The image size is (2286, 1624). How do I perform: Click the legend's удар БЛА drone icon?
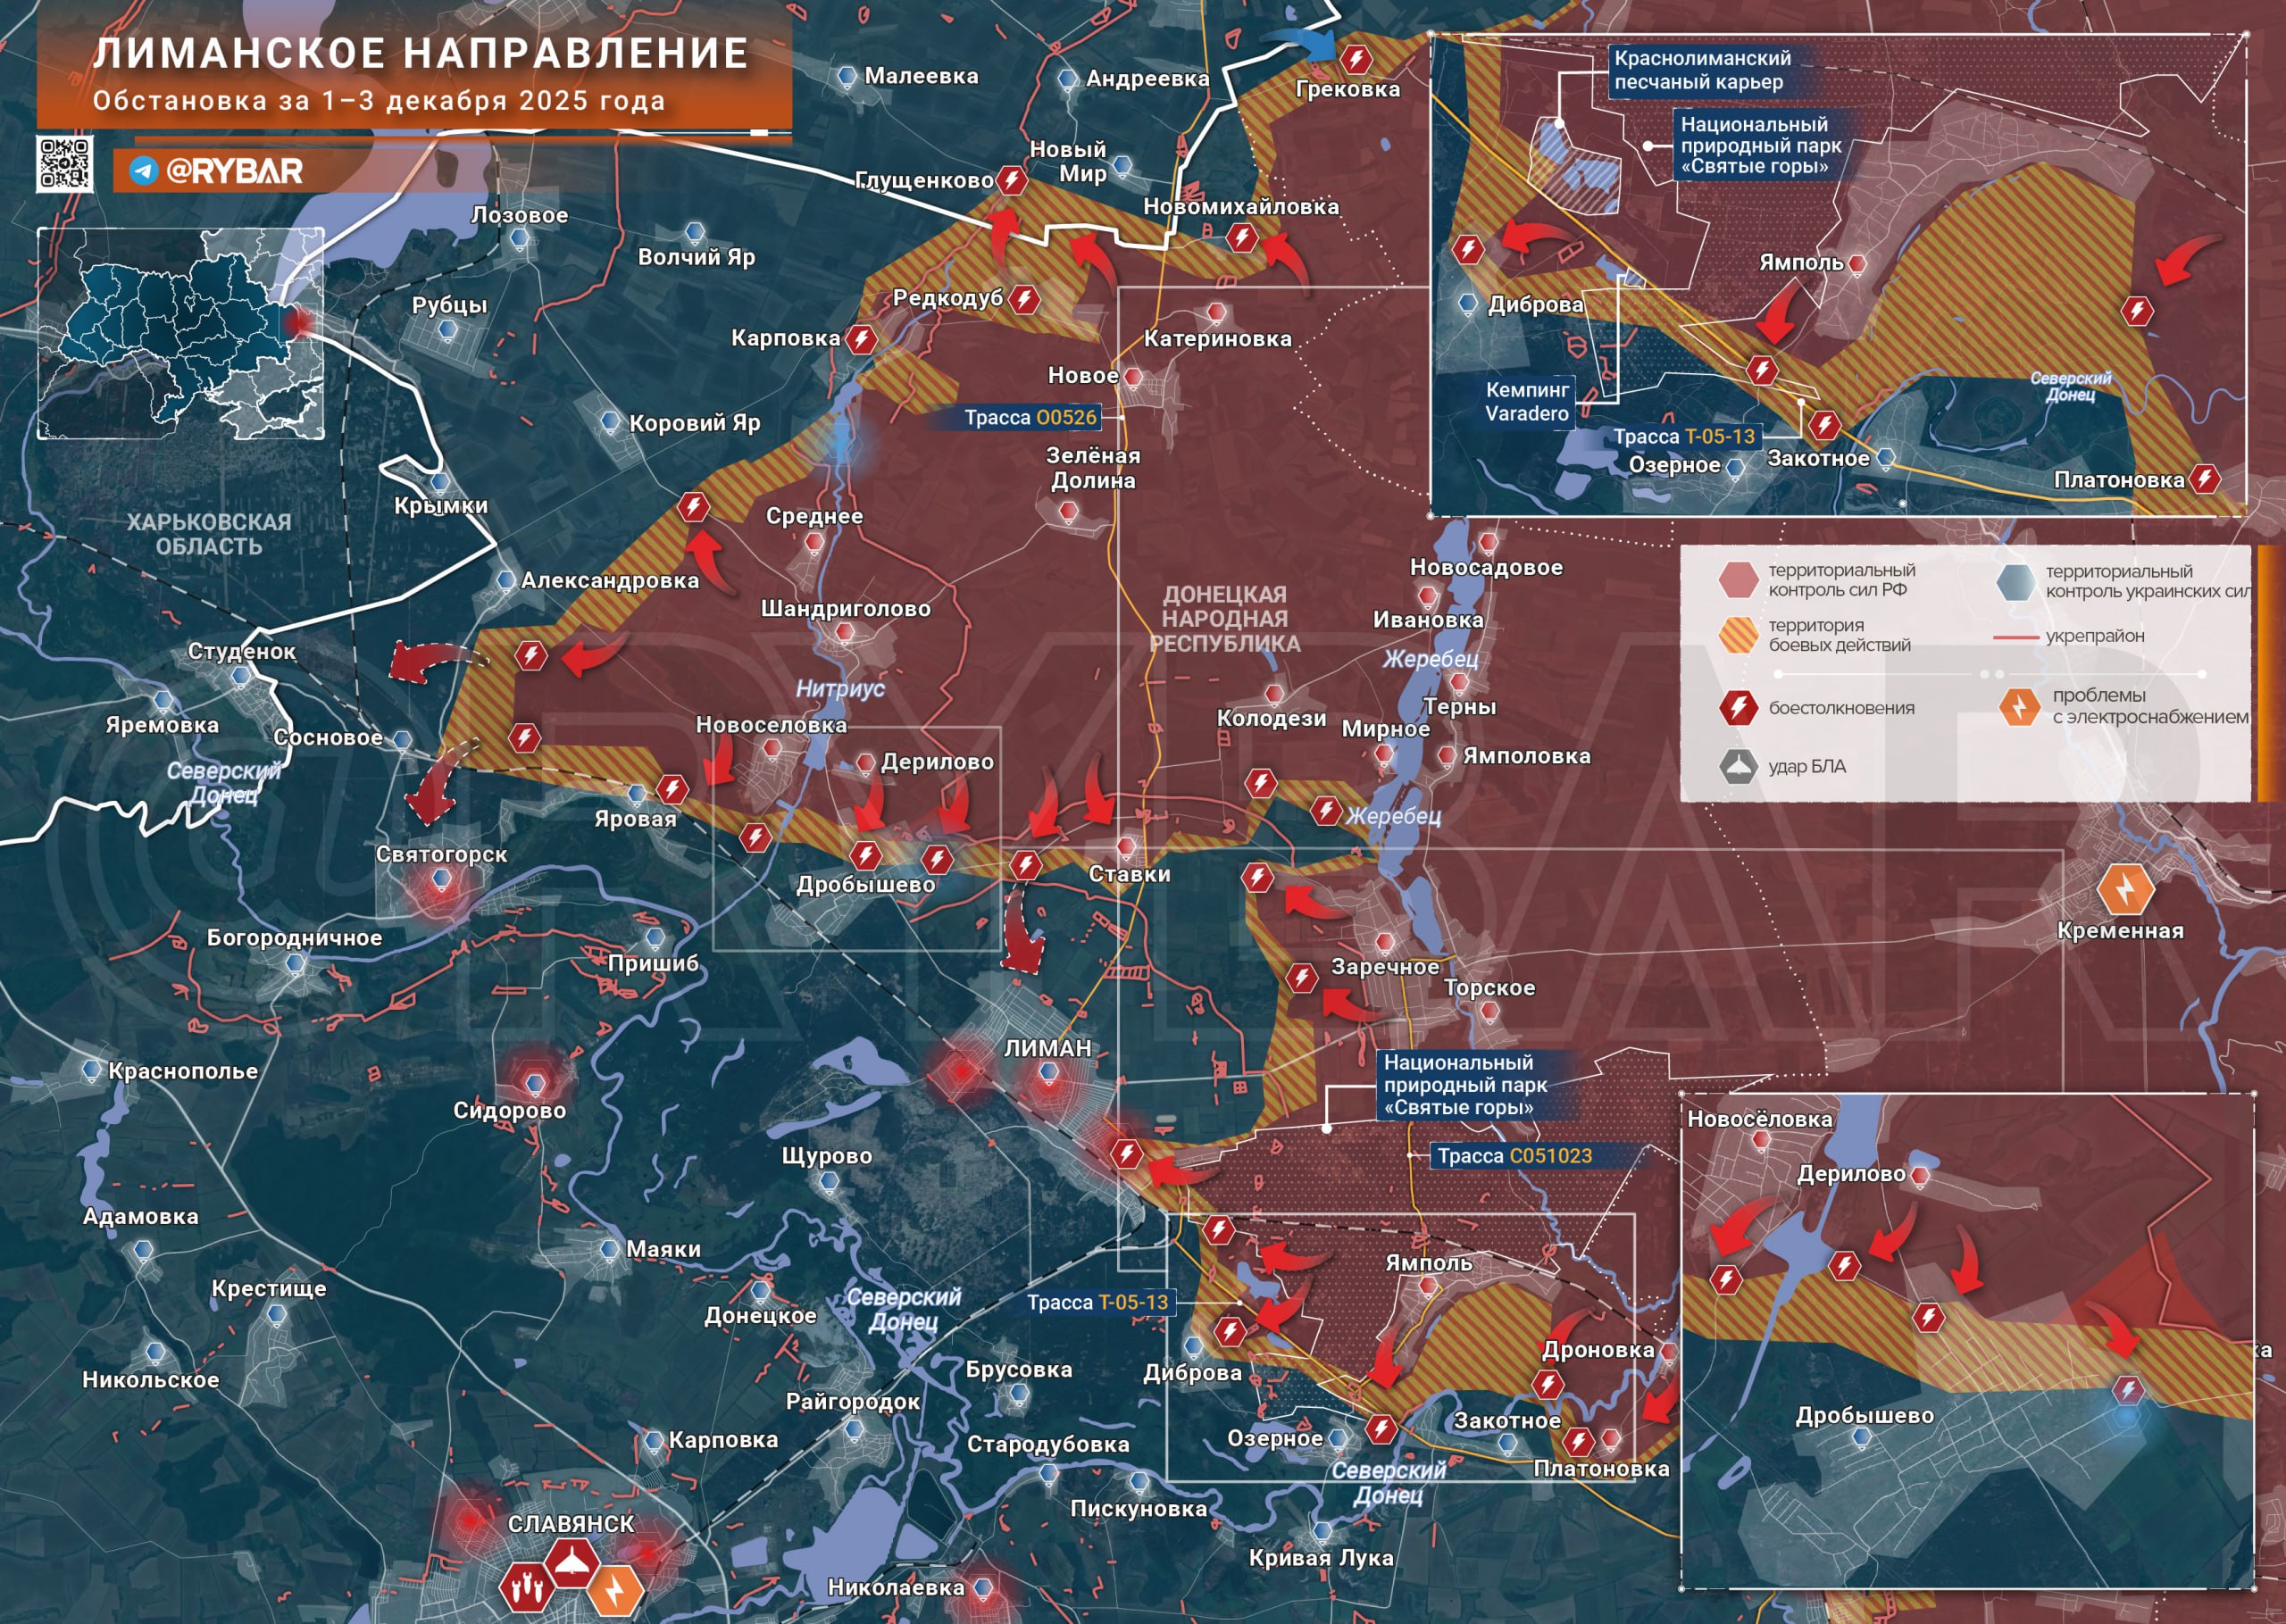point(1738,767)
